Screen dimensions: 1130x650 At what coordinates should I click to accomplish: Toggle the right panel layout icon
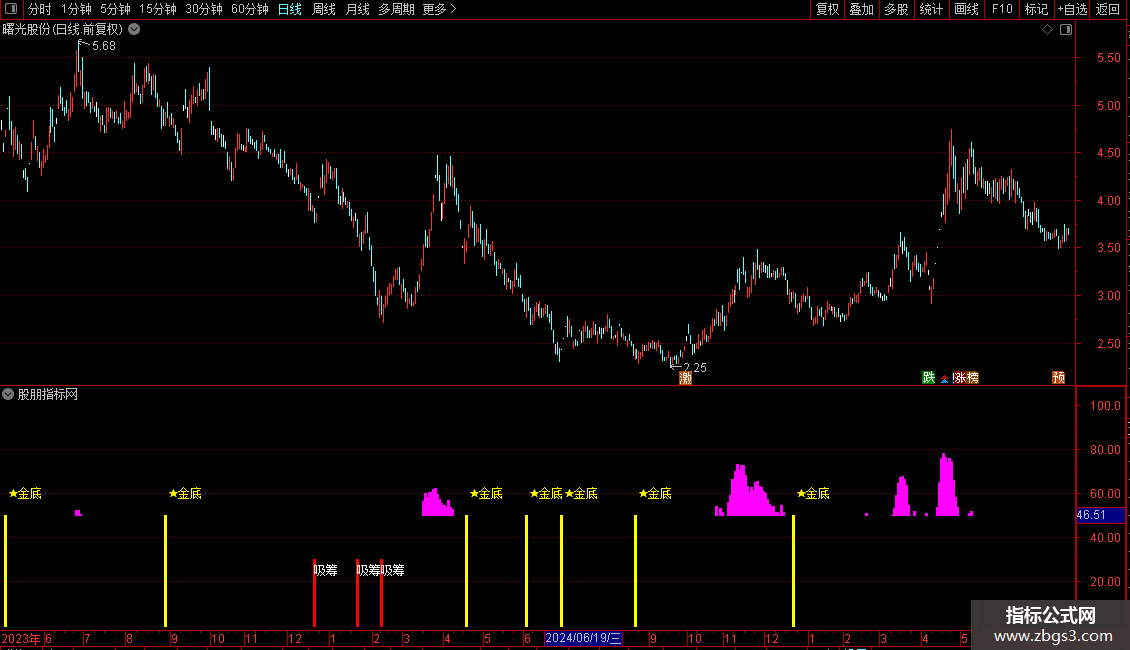[x=1067, y=30]
